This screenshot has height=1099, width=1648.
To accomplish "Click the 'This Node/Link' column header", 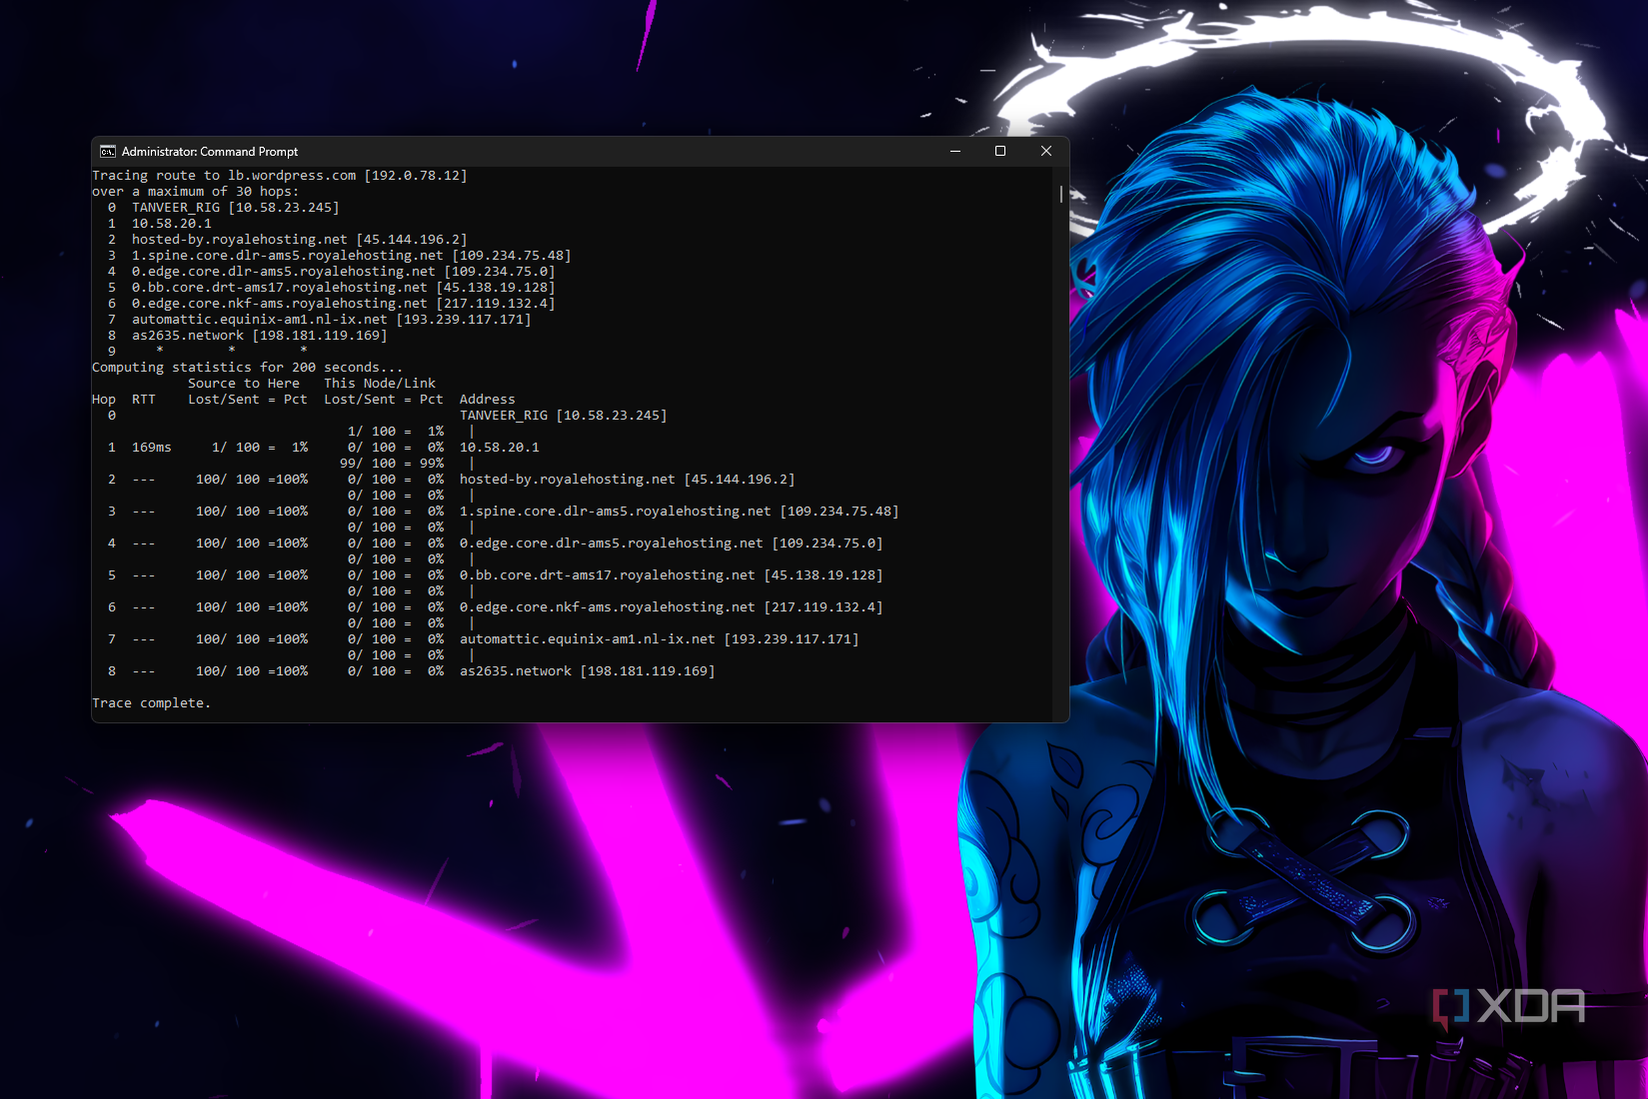I will tap(380, 384).
